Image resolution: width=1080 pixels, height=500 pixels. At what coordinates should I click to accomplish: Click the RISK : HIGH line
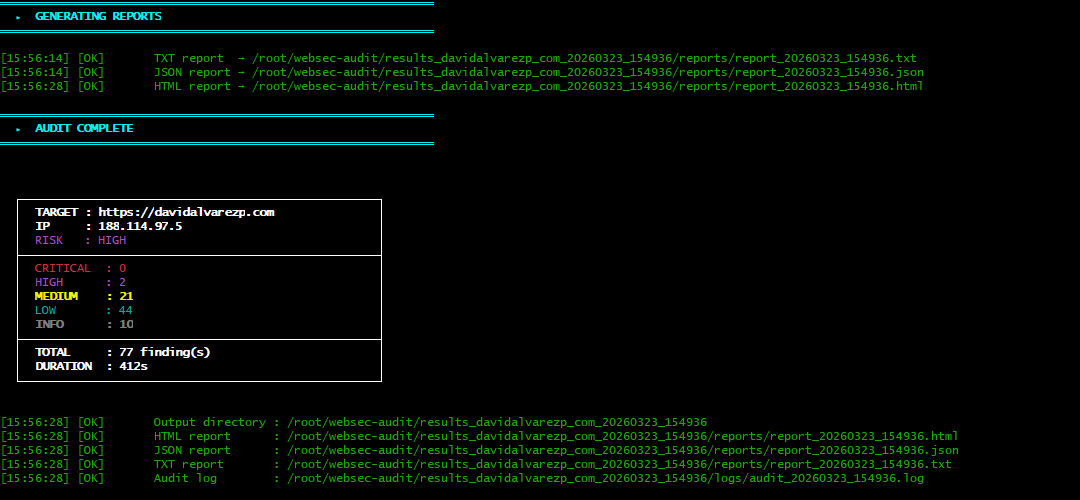tap(81, 240)
